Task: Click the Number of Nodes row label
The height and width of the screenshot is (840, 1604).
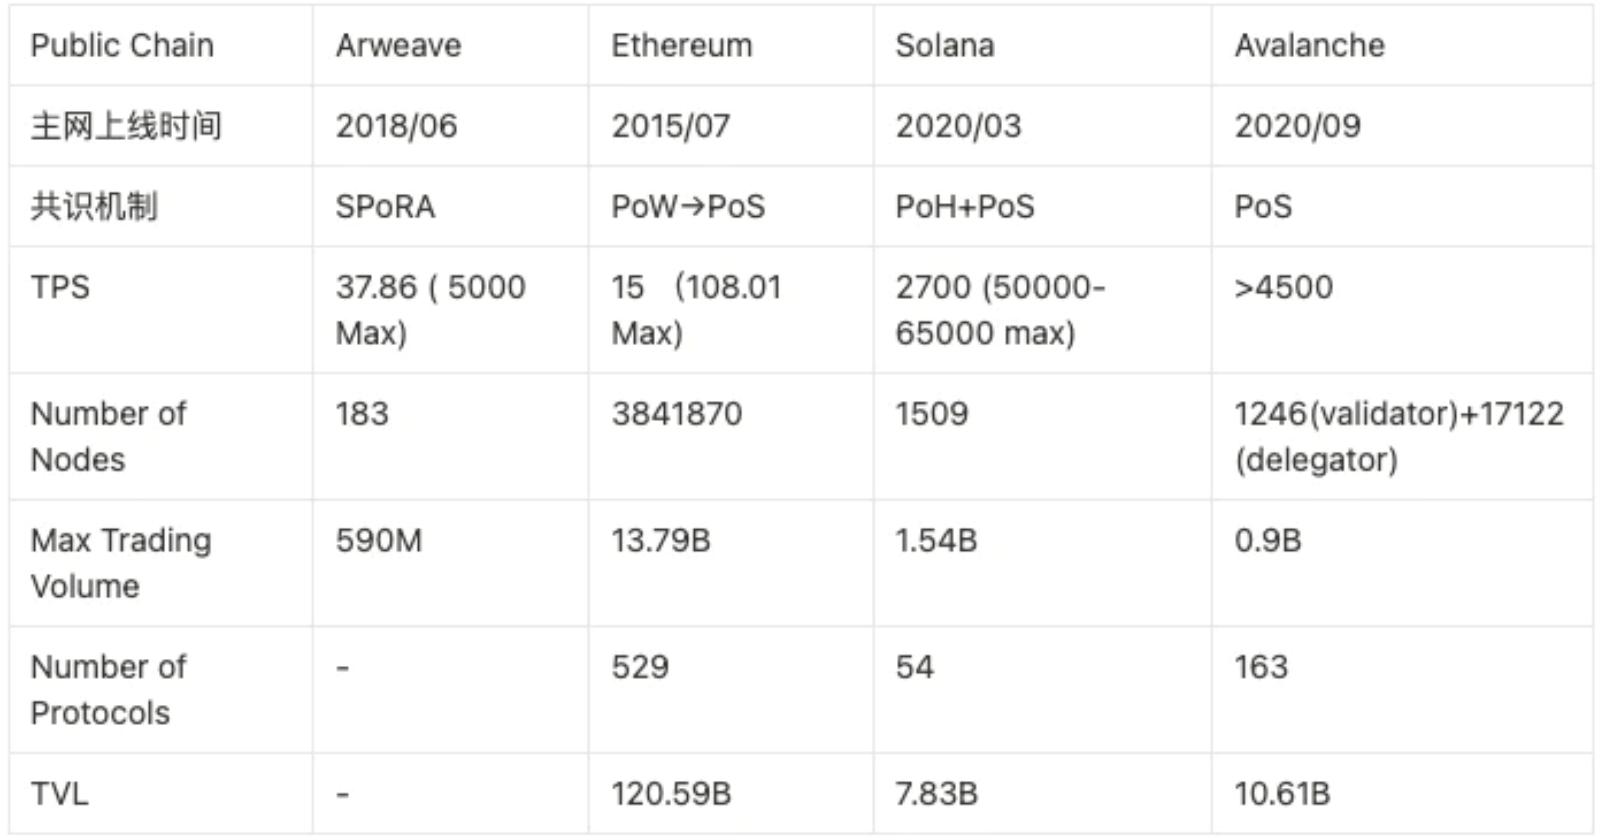Action: pyautogui.click(x=108, y=436)
